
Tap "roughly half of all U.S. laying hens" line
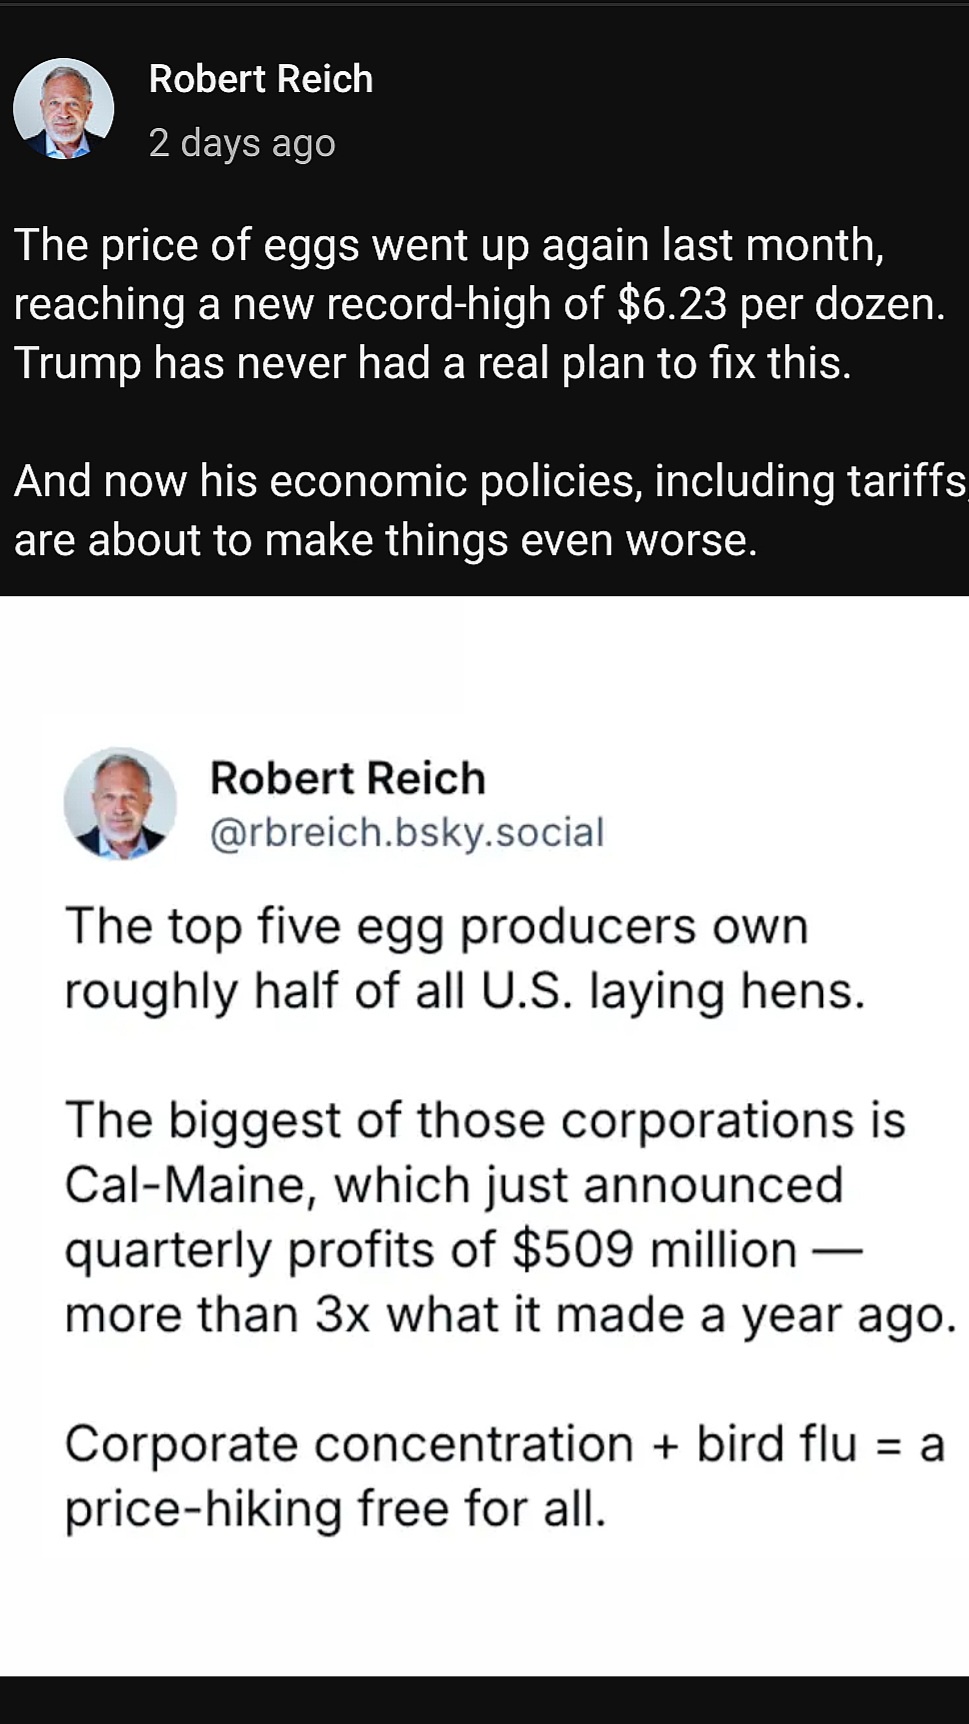coord(464,991)
